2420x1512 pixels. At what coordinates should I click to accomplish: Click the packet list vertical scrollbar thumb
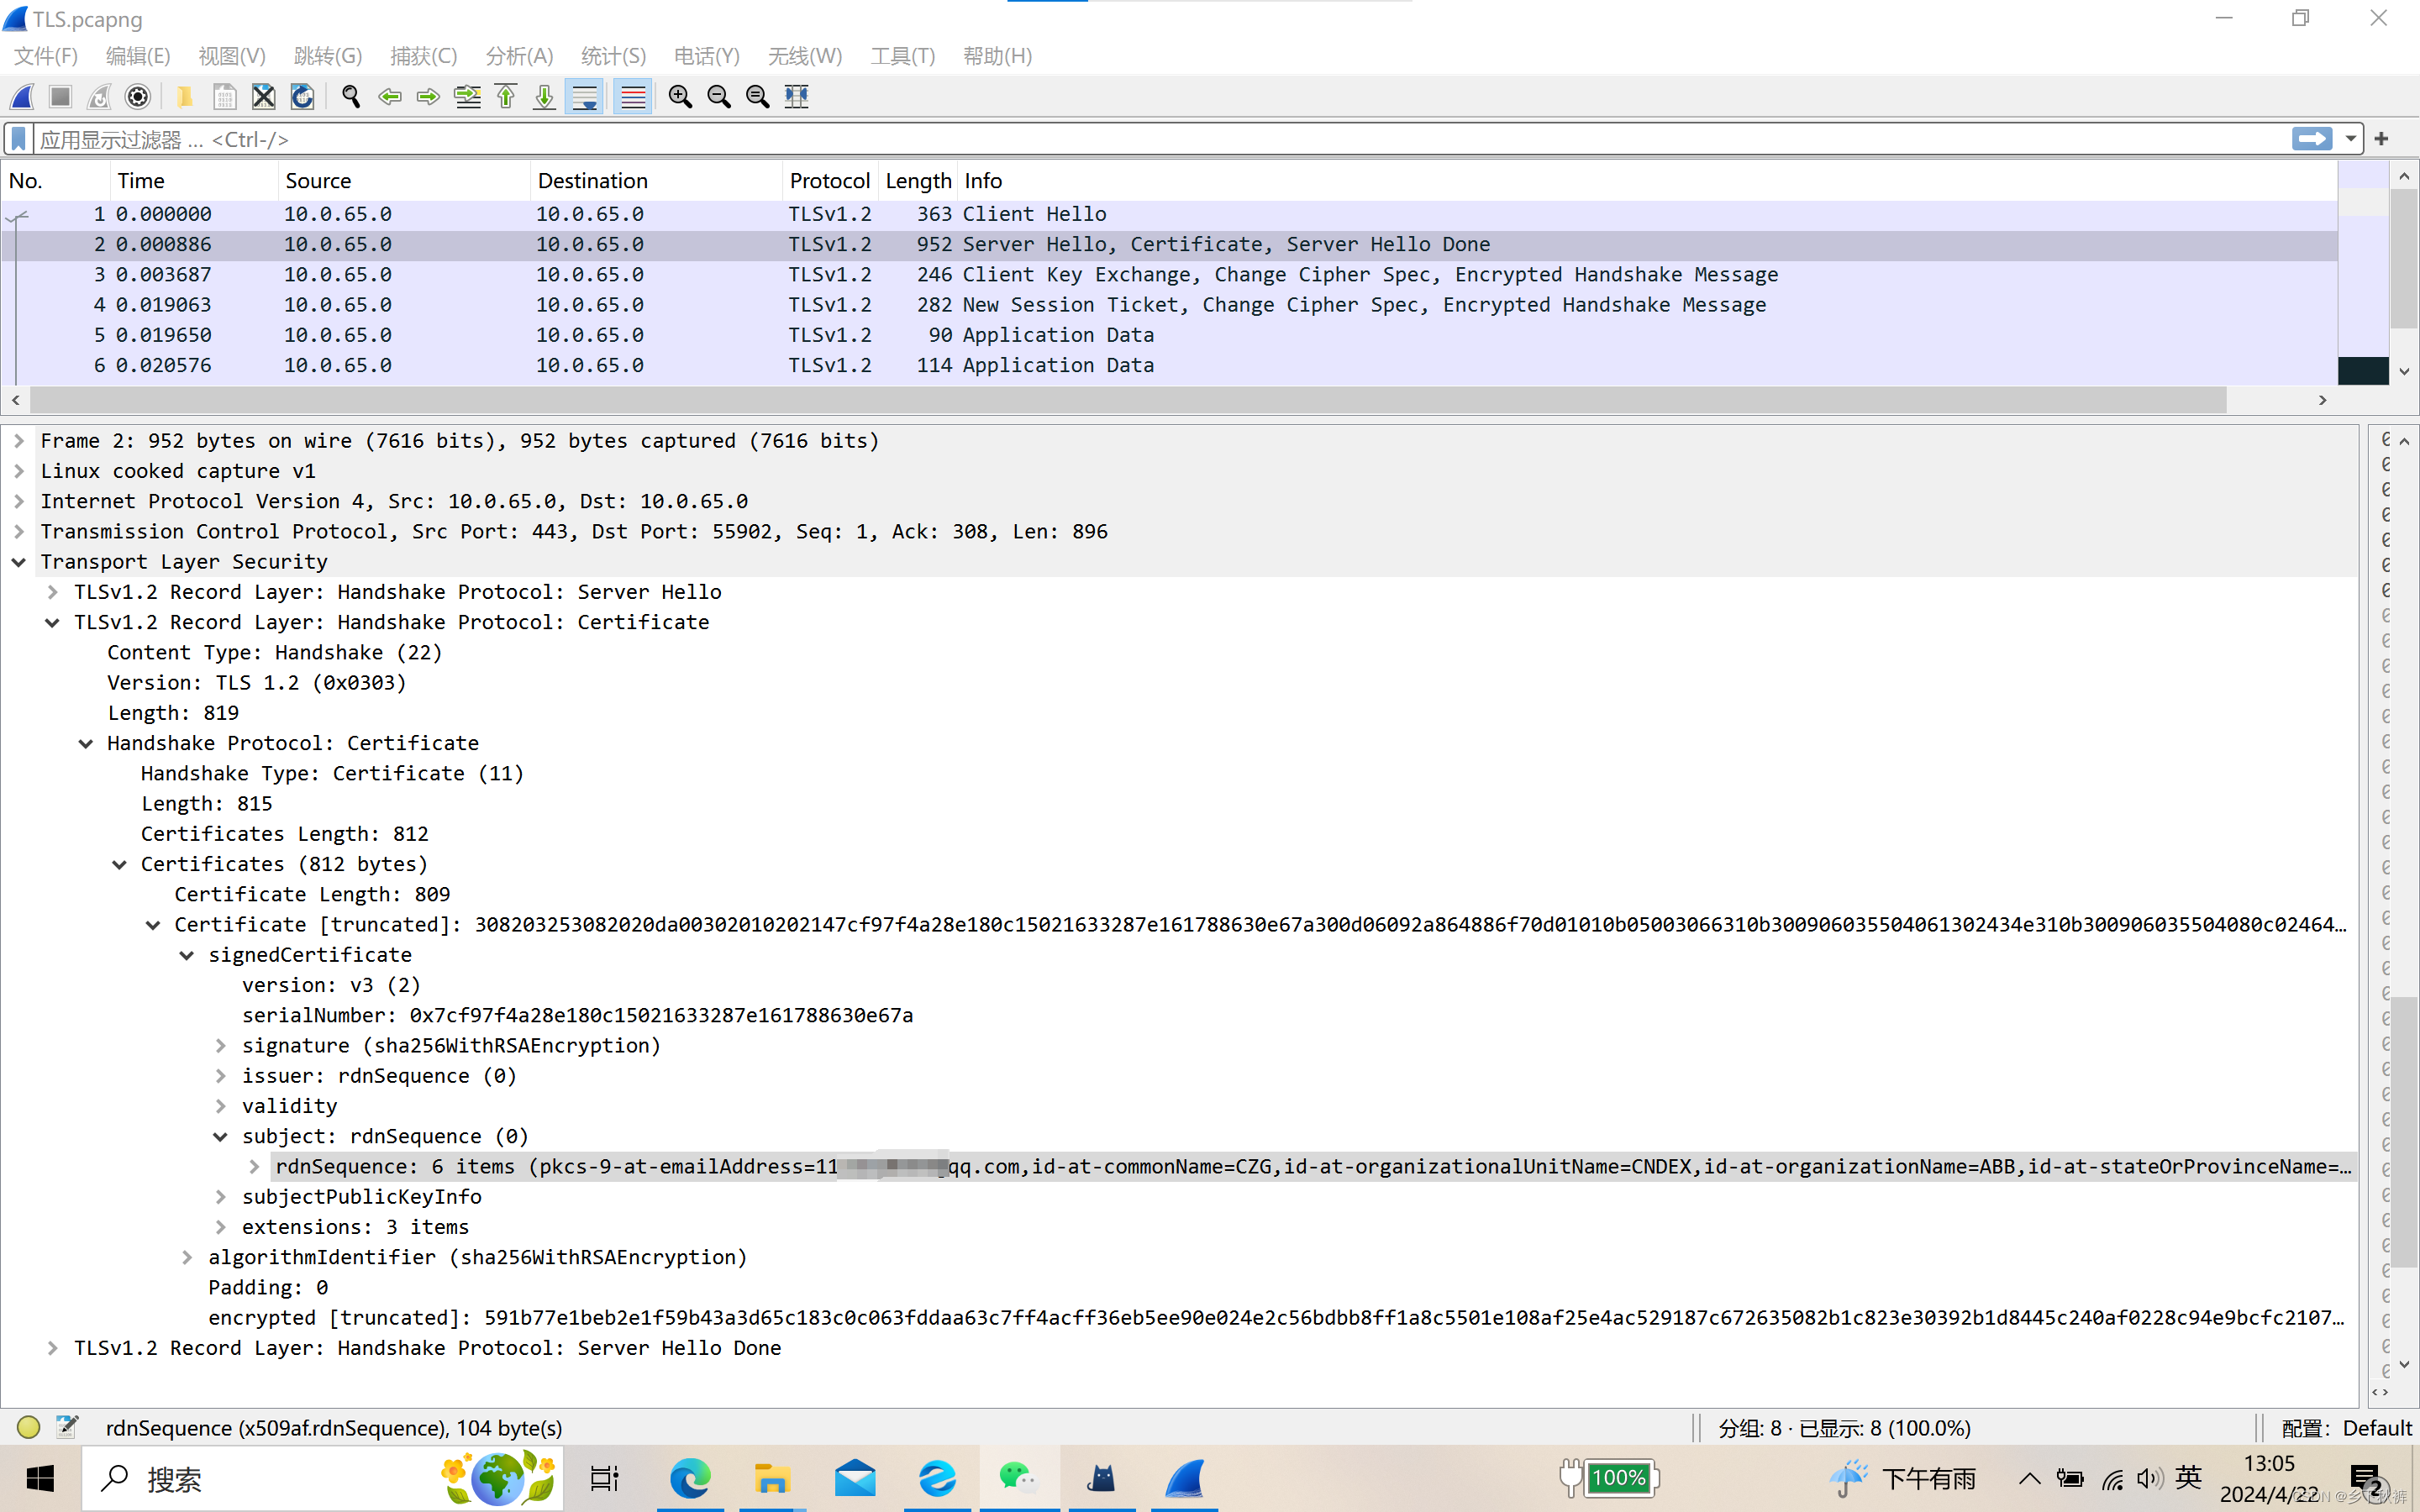[2404, 259]
